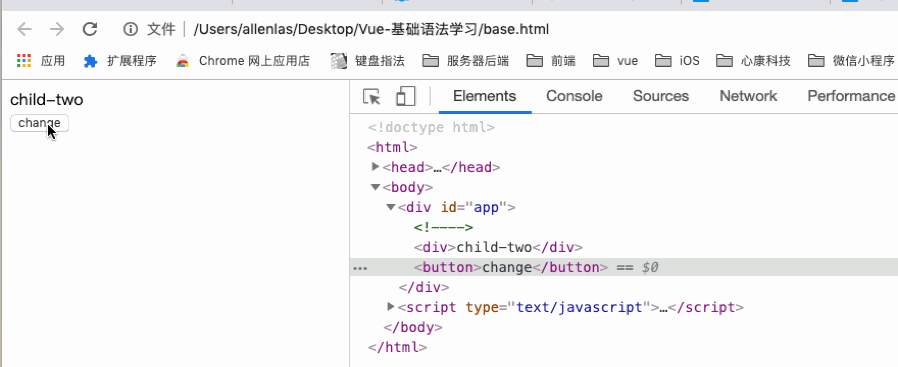Switch to the Console tab
This screenshot has width=898, height=367.
pyautogui.click(x=574, y=96)
